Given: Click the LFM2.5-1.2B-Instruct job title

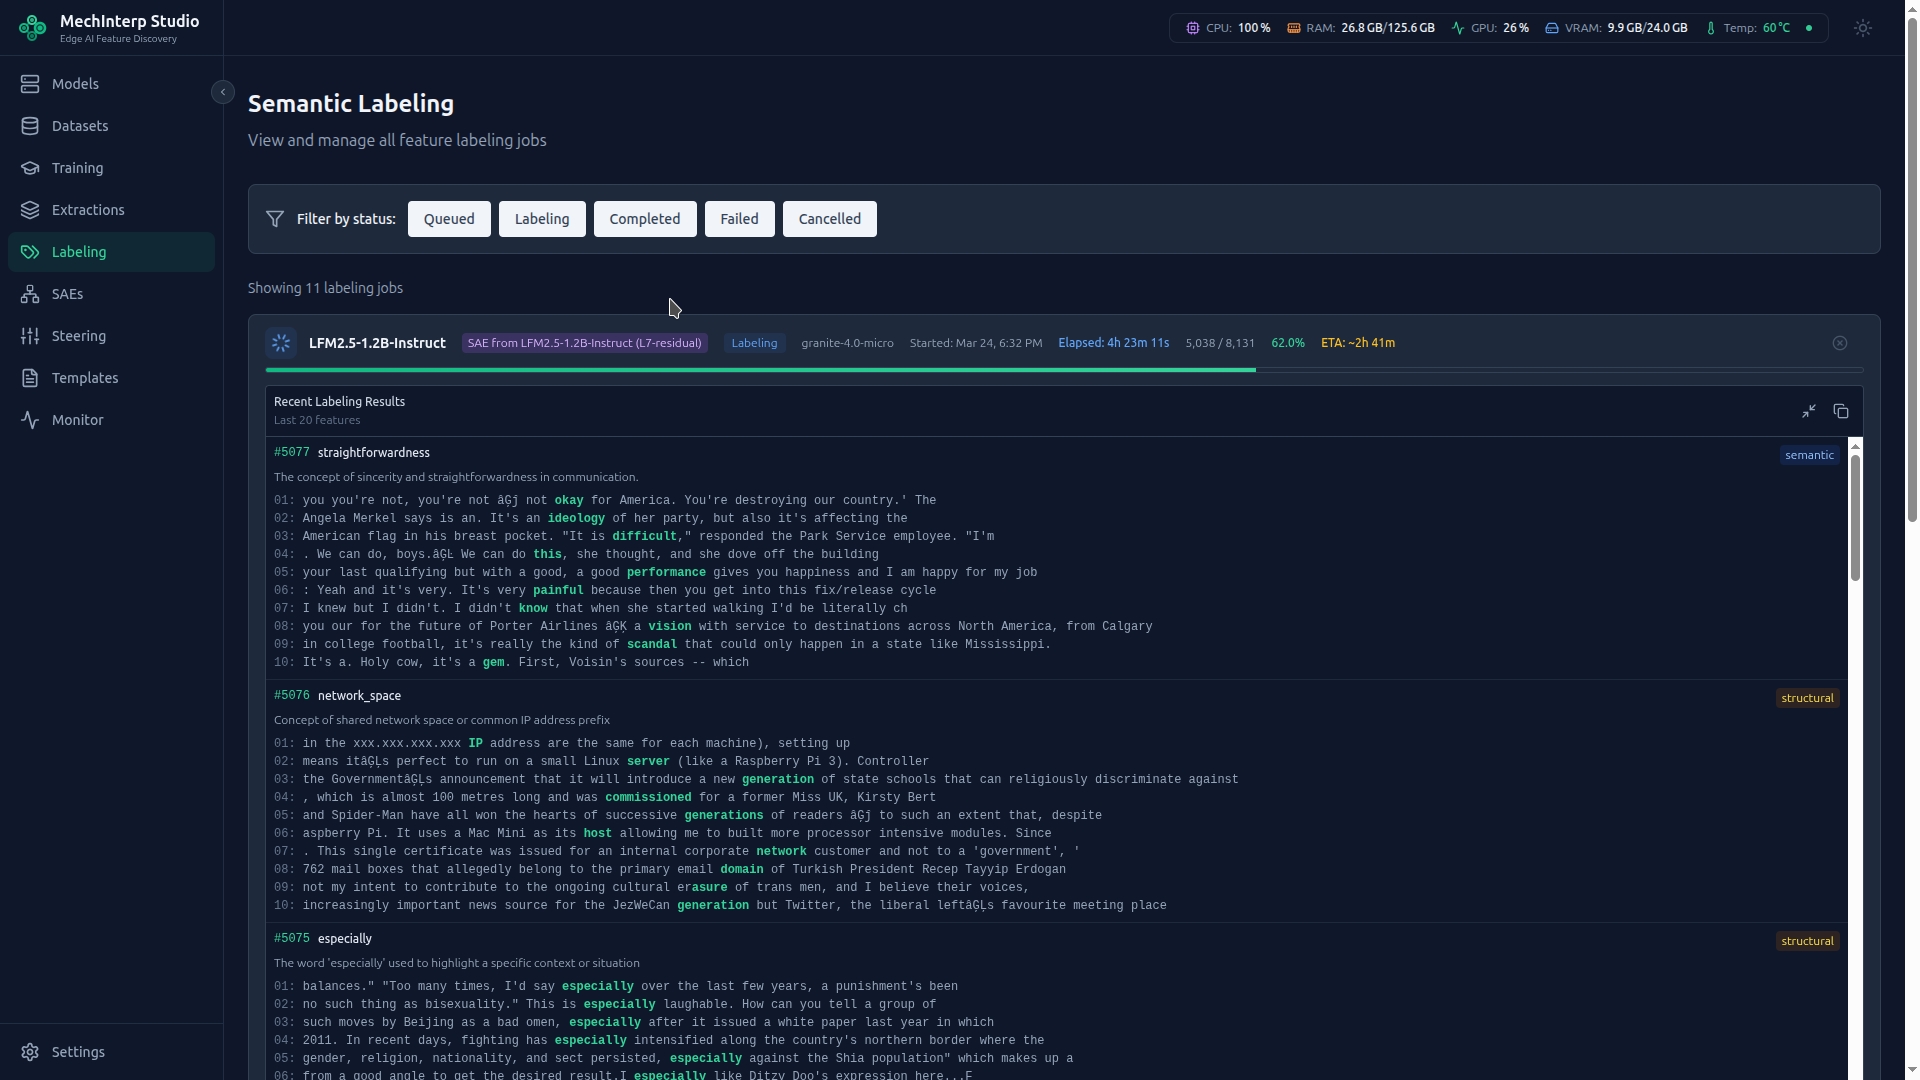Looking at the screenshot, I should tap(377, 343).
